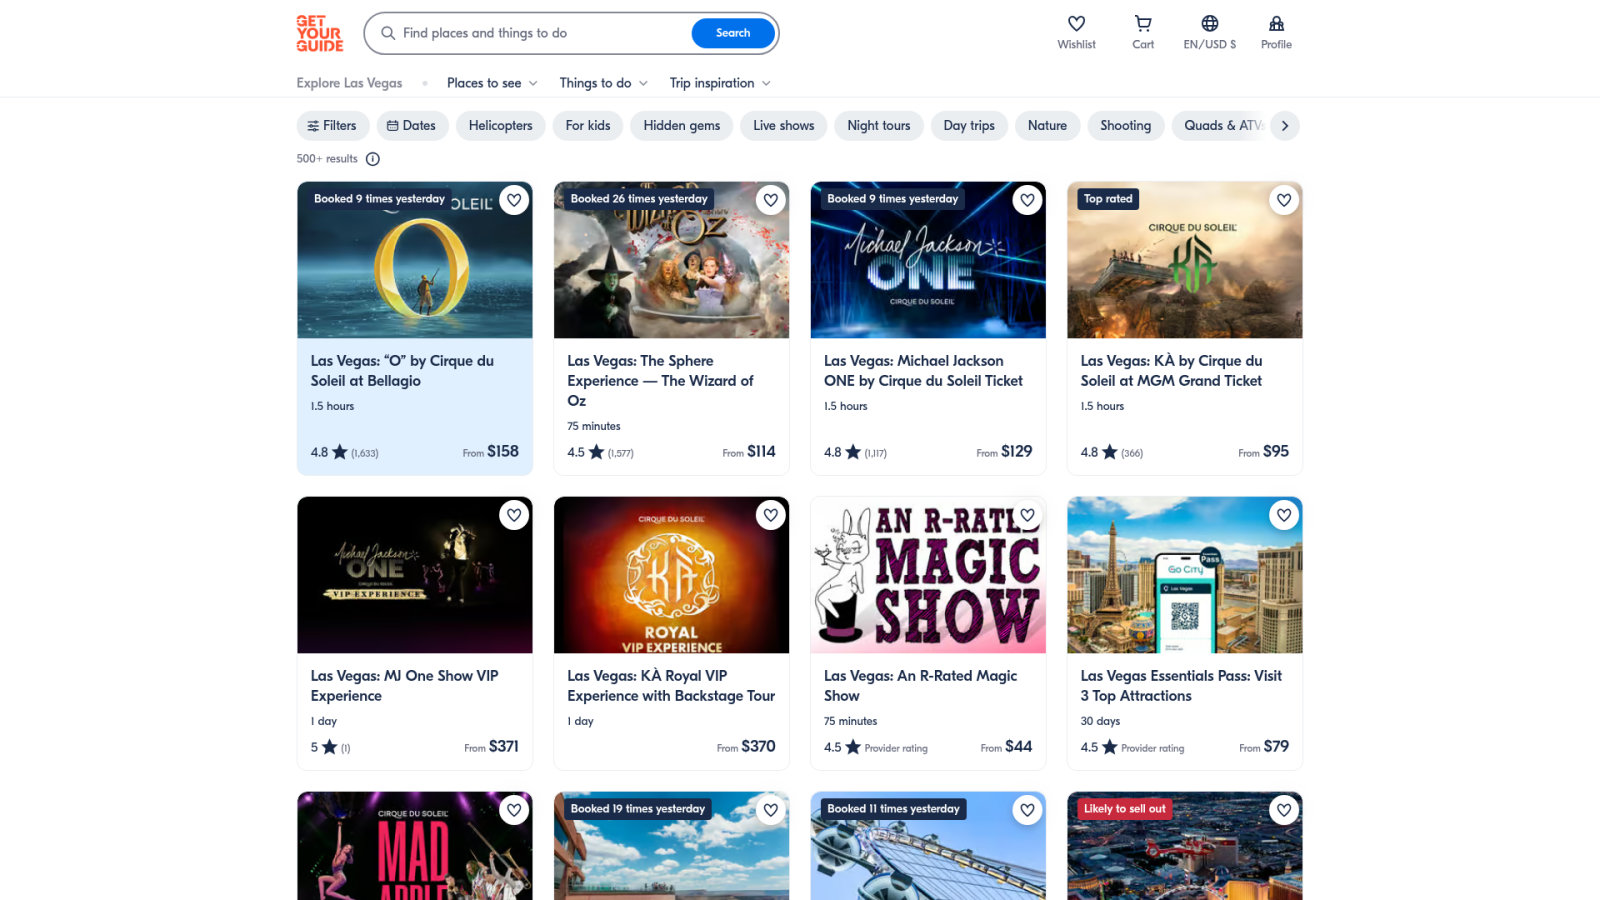Wishlist the "O" by Cirque du Soleil card

pyautogui.click(x=514, y=200)
